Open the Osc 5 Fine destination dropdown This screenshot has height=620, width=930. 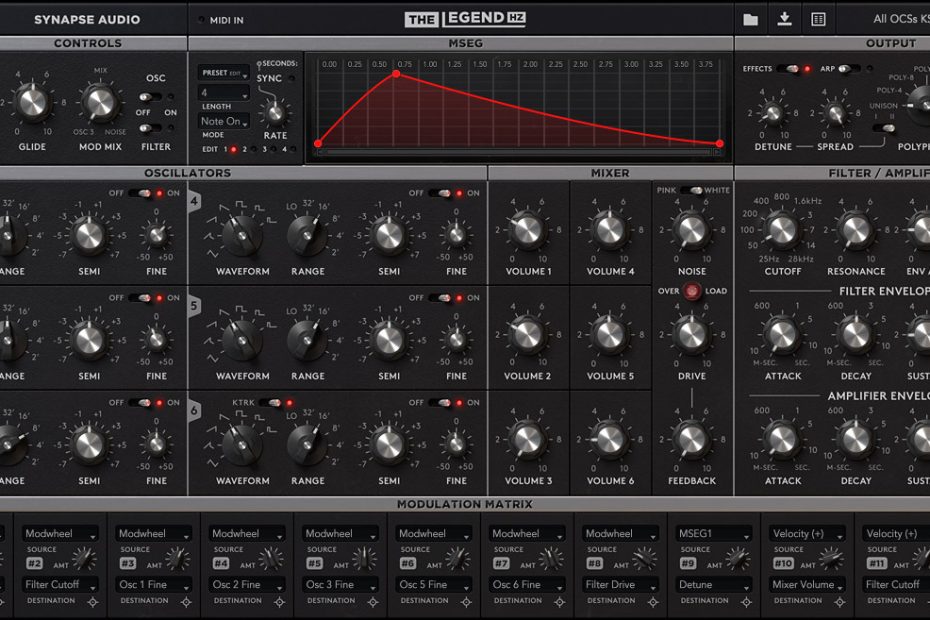pyautogui.click(x=434, y=584)
